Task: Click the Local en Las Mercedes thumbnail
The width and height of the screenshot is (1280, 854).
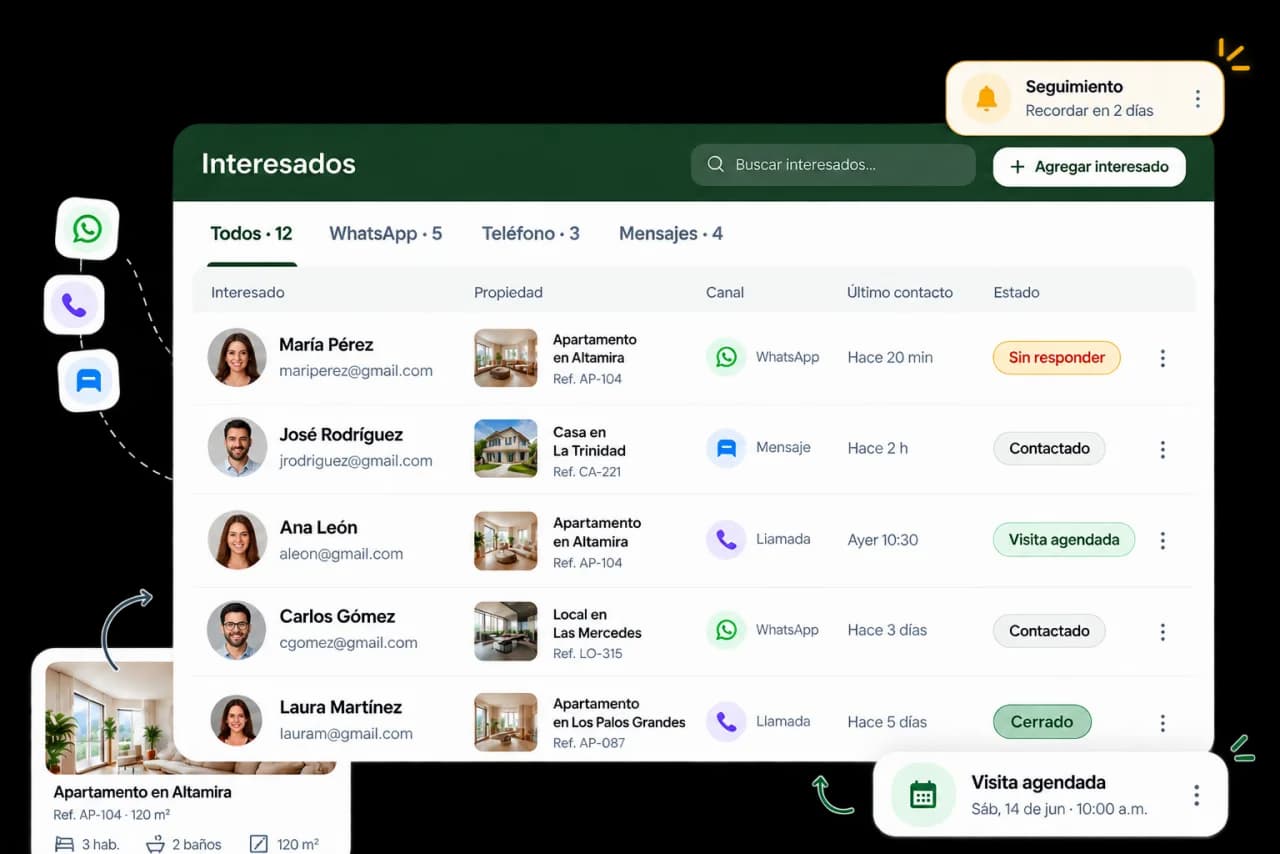Action: click(x=505, y=630)
